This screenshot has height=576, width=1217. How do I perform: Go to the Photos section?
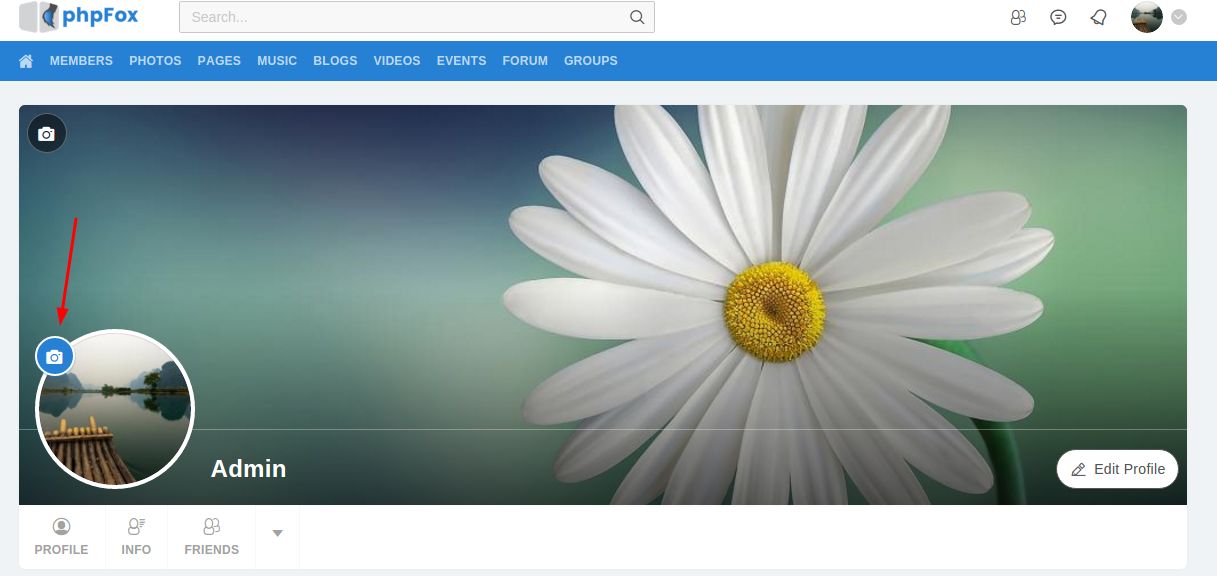pos(155,61)
